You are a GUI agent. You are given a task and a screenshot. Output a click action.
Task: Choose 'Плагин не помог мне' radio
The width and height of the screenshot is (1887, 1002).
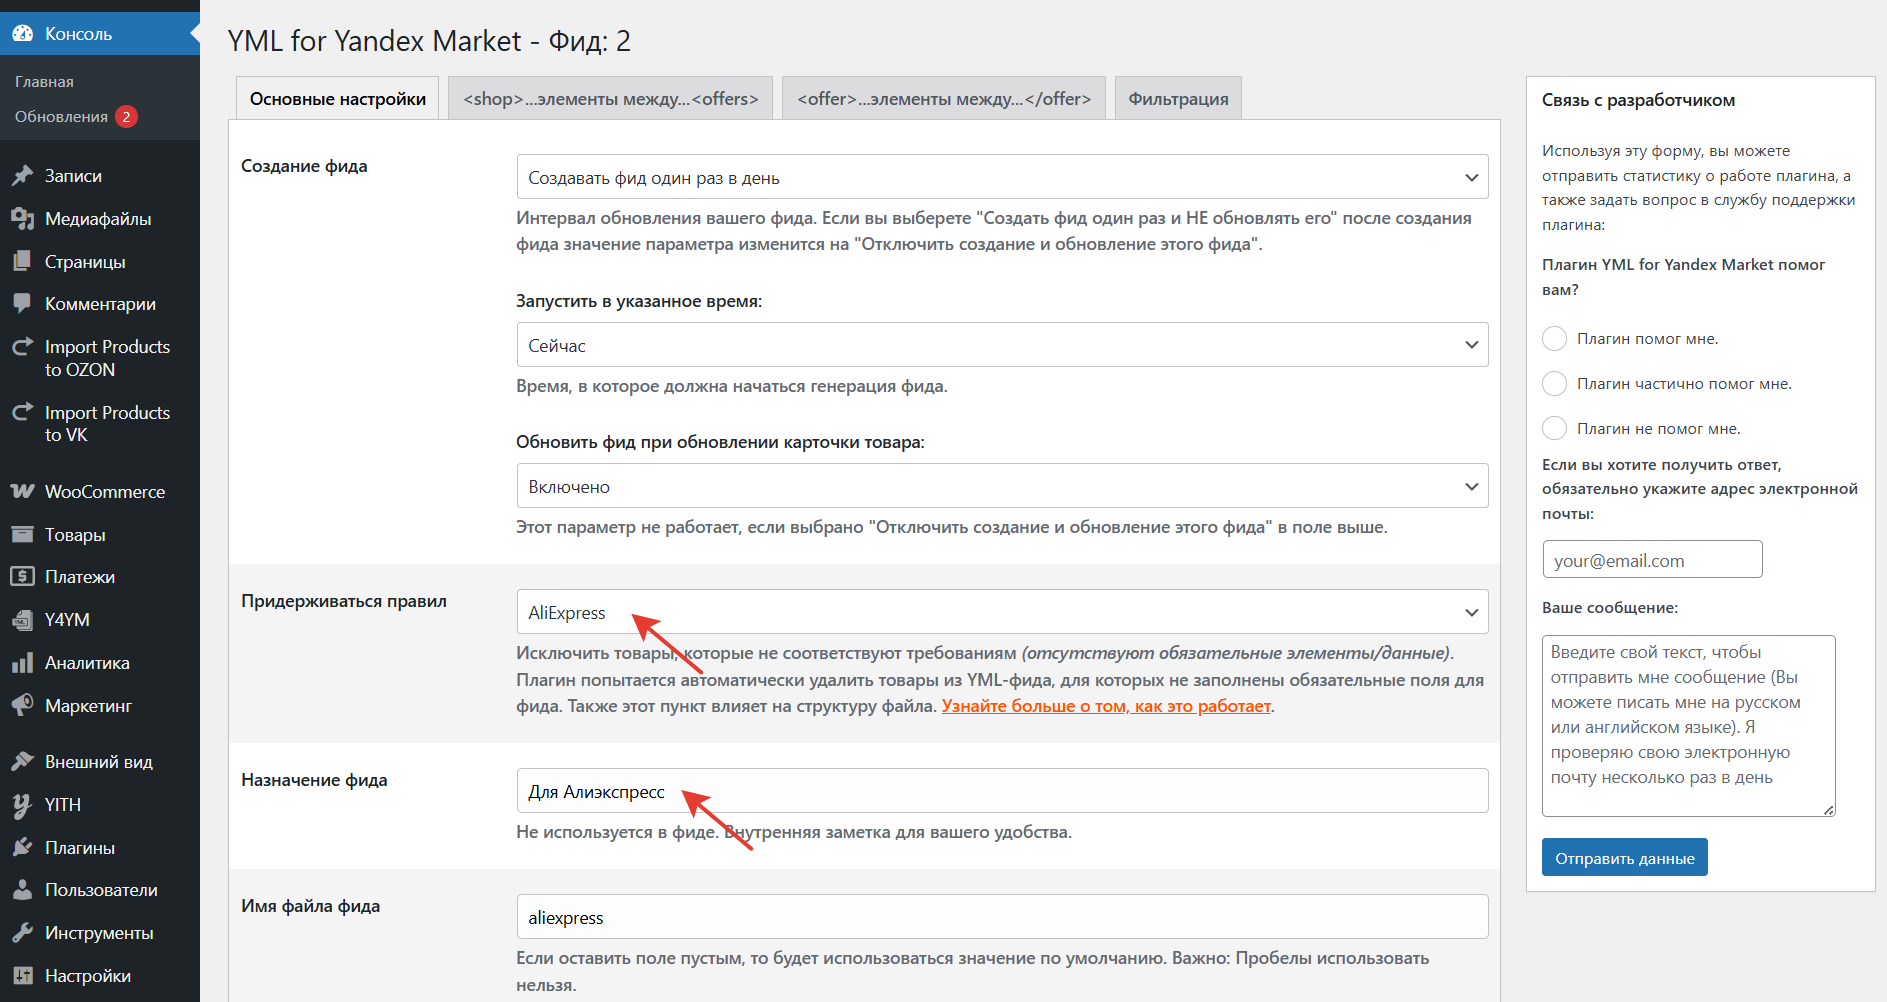1554,429
